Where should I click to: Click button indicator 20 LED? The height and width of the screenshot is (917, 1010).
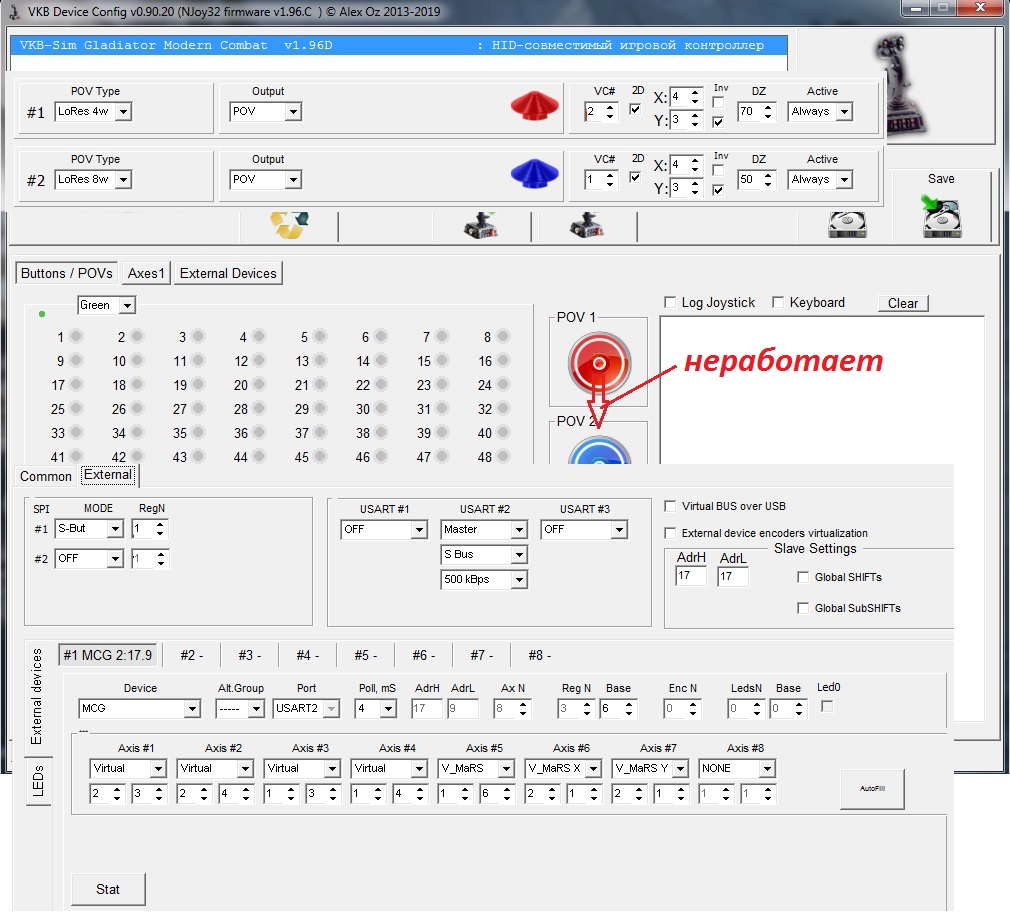point(259,384)
